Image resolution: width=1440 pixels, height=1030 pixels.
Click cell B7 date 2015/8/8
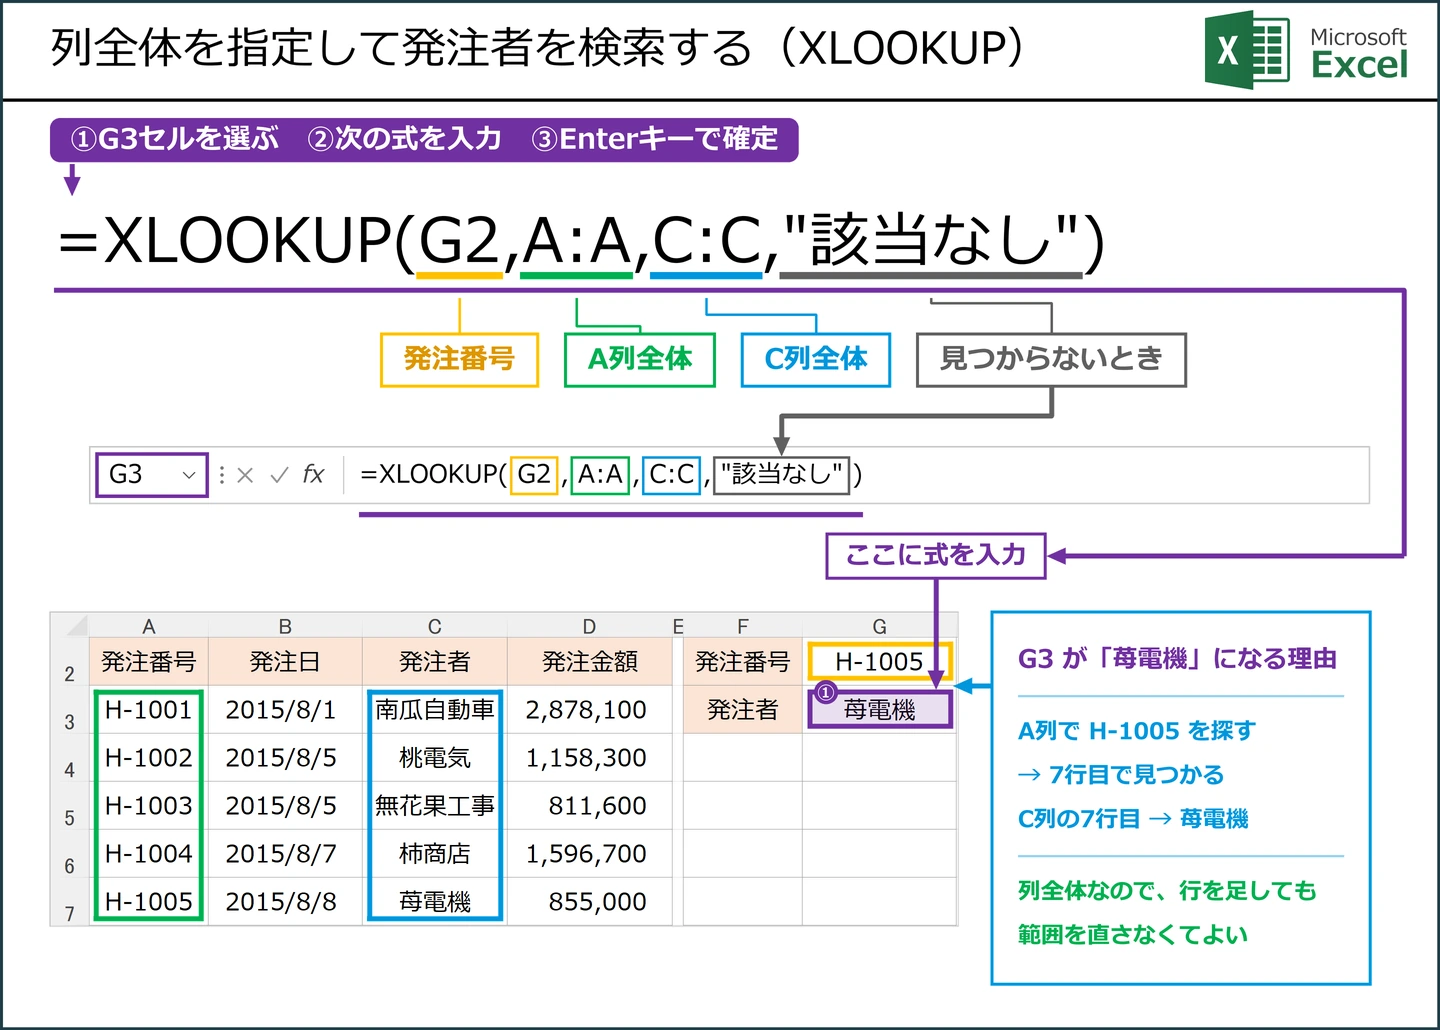coord(285,902)
